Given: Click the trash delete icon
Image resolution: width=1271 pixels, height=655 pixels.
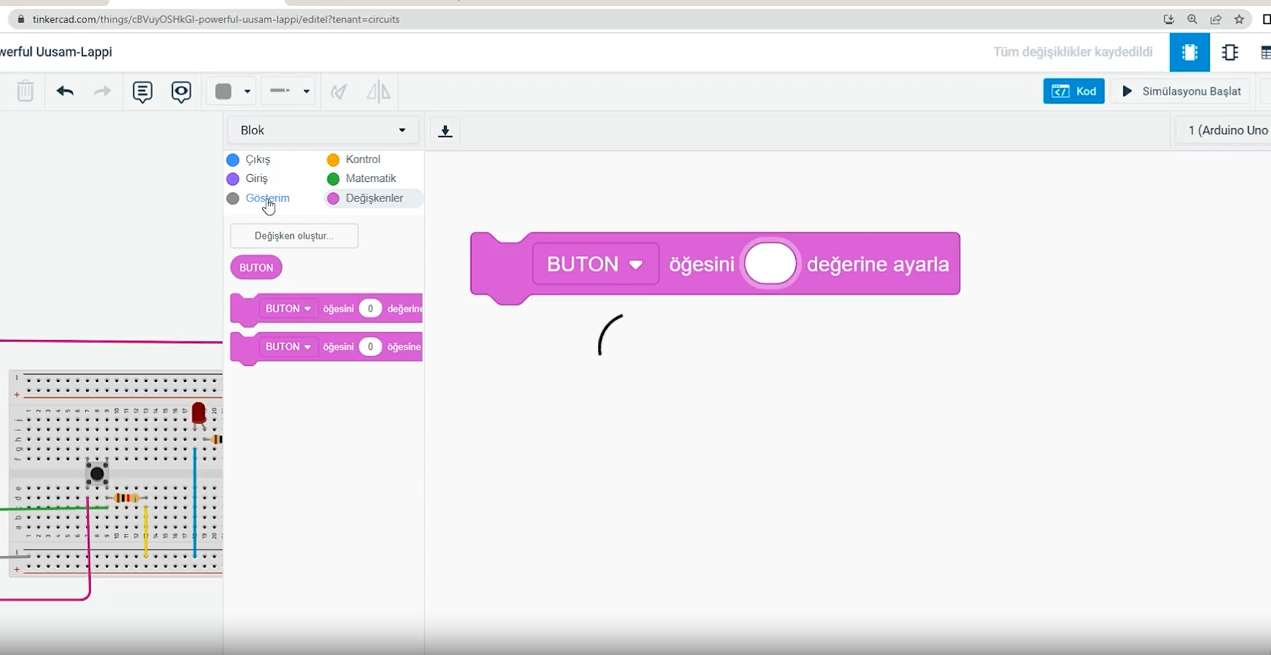Looking at the screenshot, I should click(x=25, y=92).
